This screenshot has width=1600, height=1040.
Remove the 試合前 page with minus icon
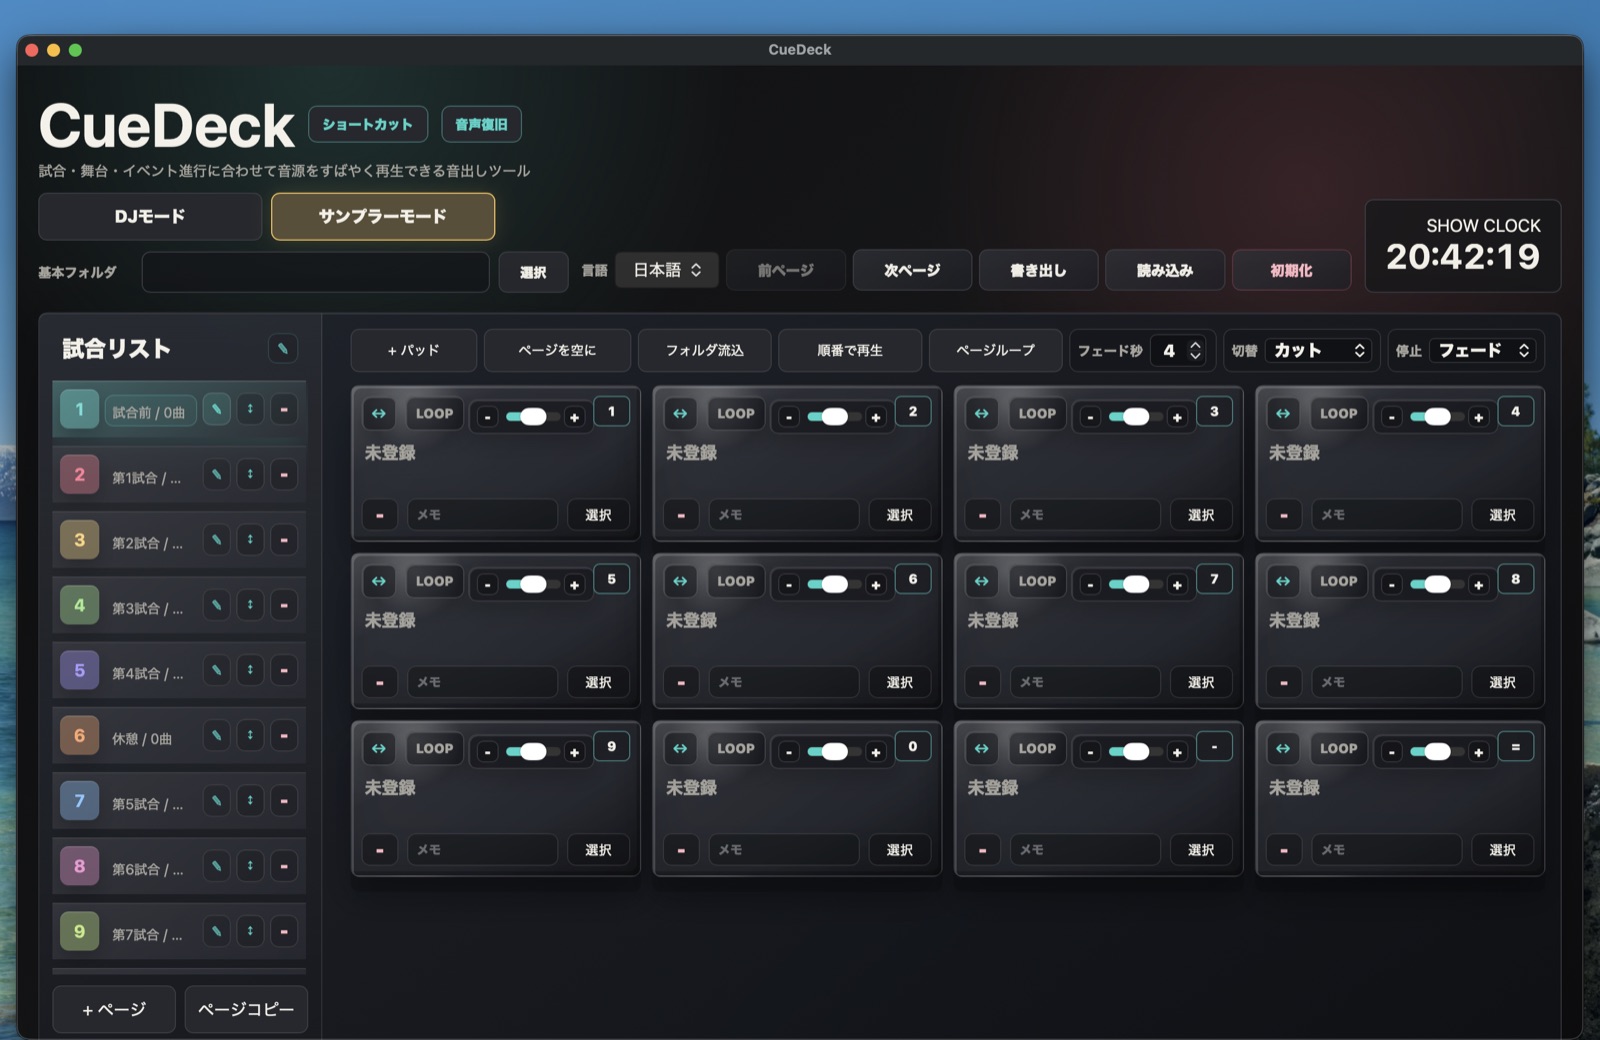click(284, 410)
